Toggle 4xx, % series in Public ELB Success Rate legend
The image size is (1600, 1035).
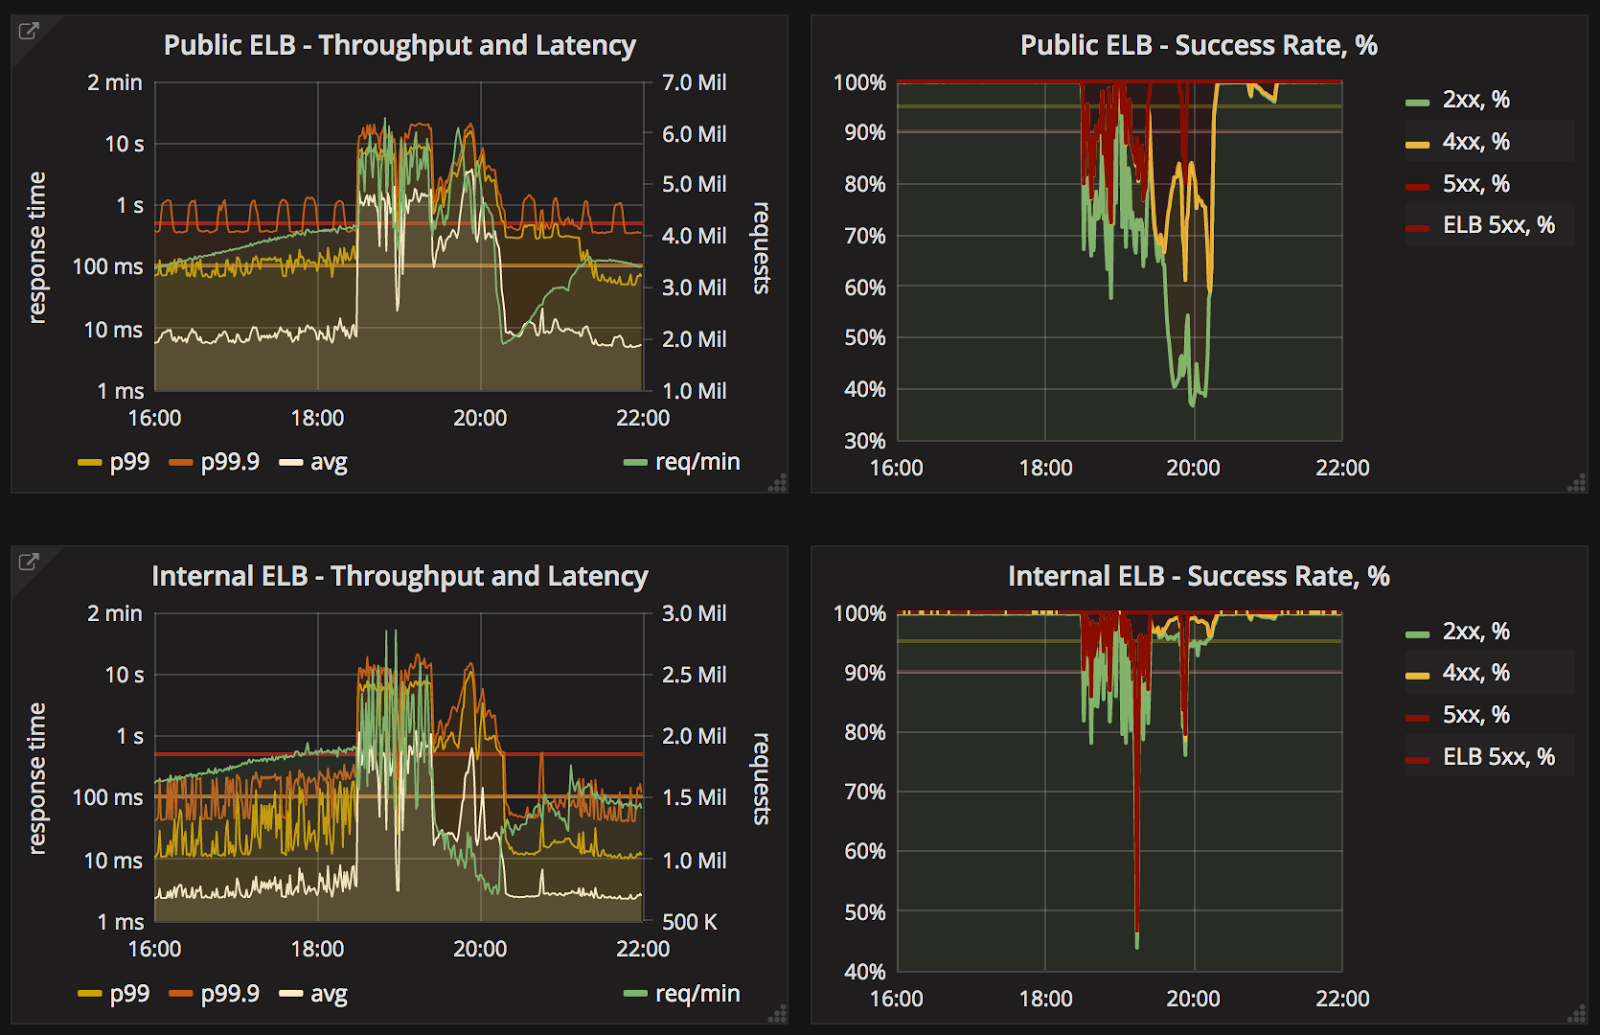pos(1476,142)
